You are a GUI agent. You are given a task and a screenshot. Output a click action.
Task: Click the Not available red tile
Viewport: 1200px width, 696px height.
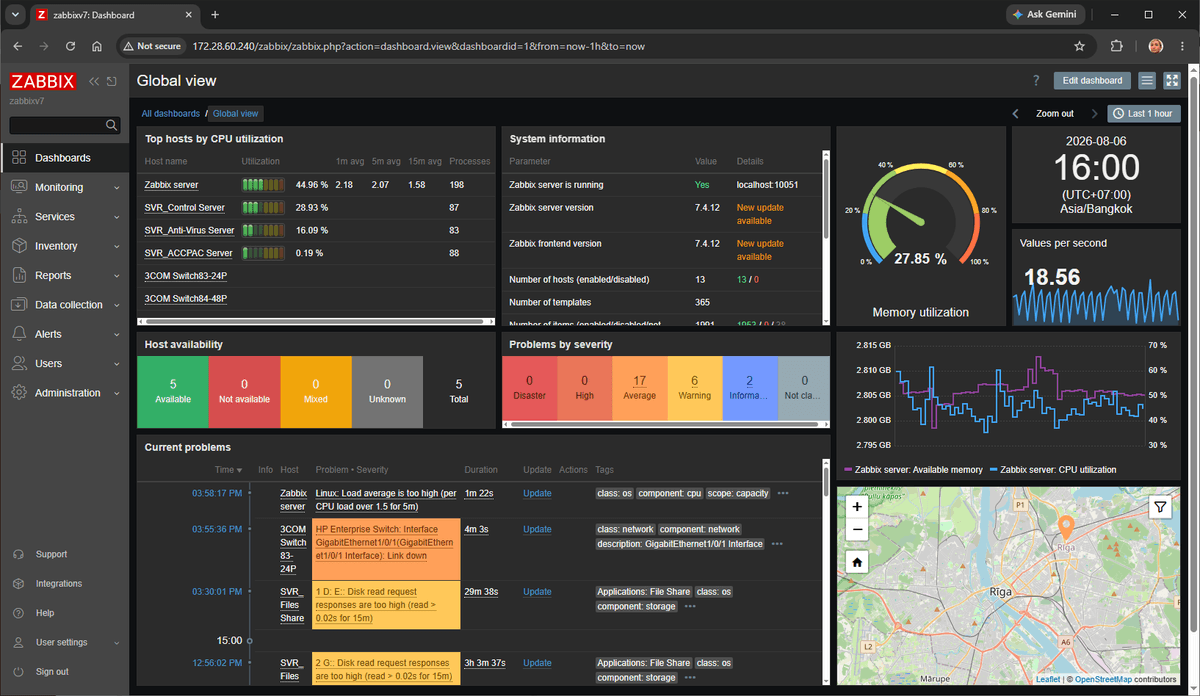click(x=244, y=391)
